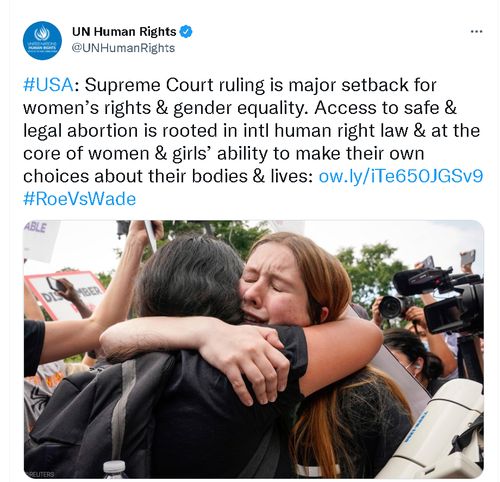This screenshot has height=482, width=500.
Task: Open the #USA hashtag
Action: tap(48, 85)
